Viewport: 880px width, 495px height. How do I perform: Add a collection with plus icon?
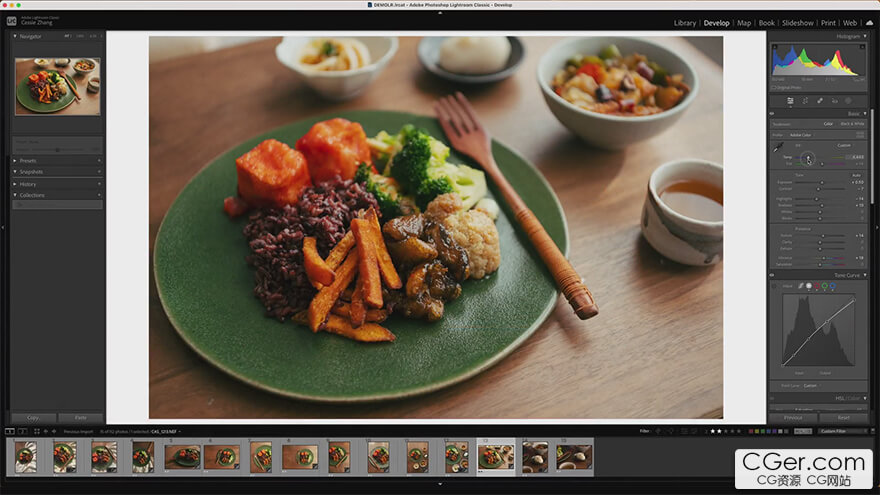(99, 195)
